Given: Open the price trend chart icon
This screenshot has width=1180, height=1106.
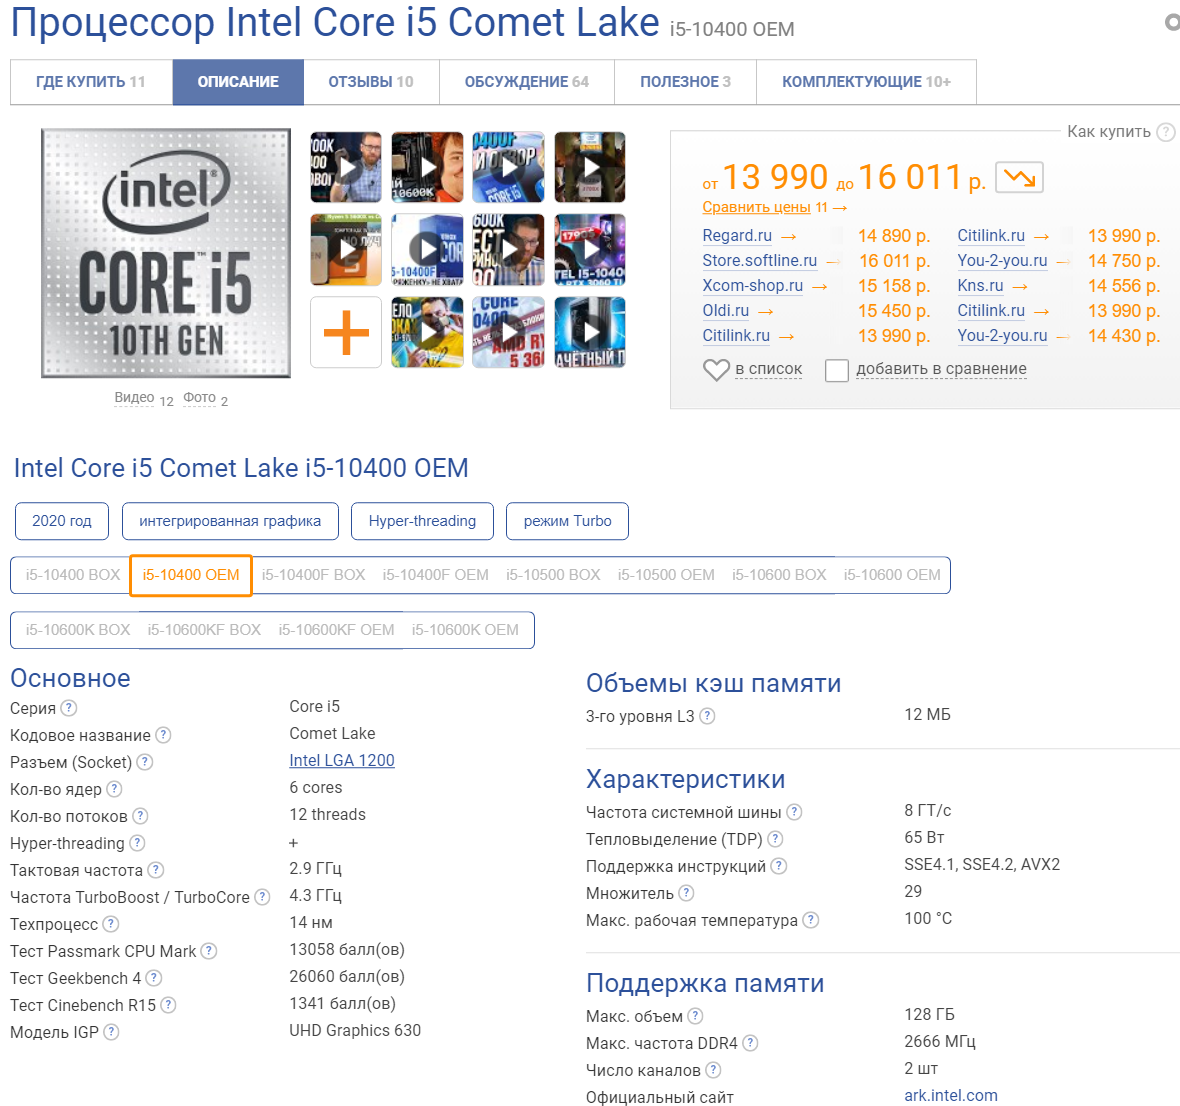Looking at the screenshot, I should 1019,178.
